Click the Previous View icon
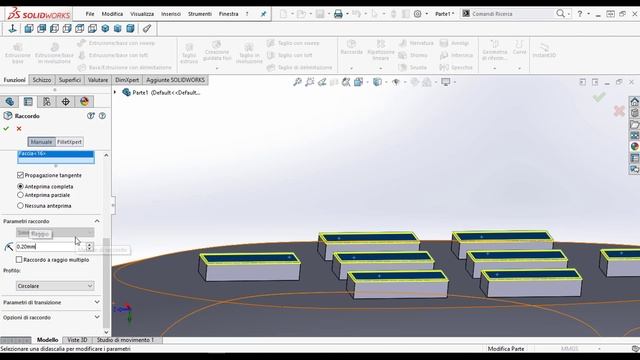 tap(322, 82)
